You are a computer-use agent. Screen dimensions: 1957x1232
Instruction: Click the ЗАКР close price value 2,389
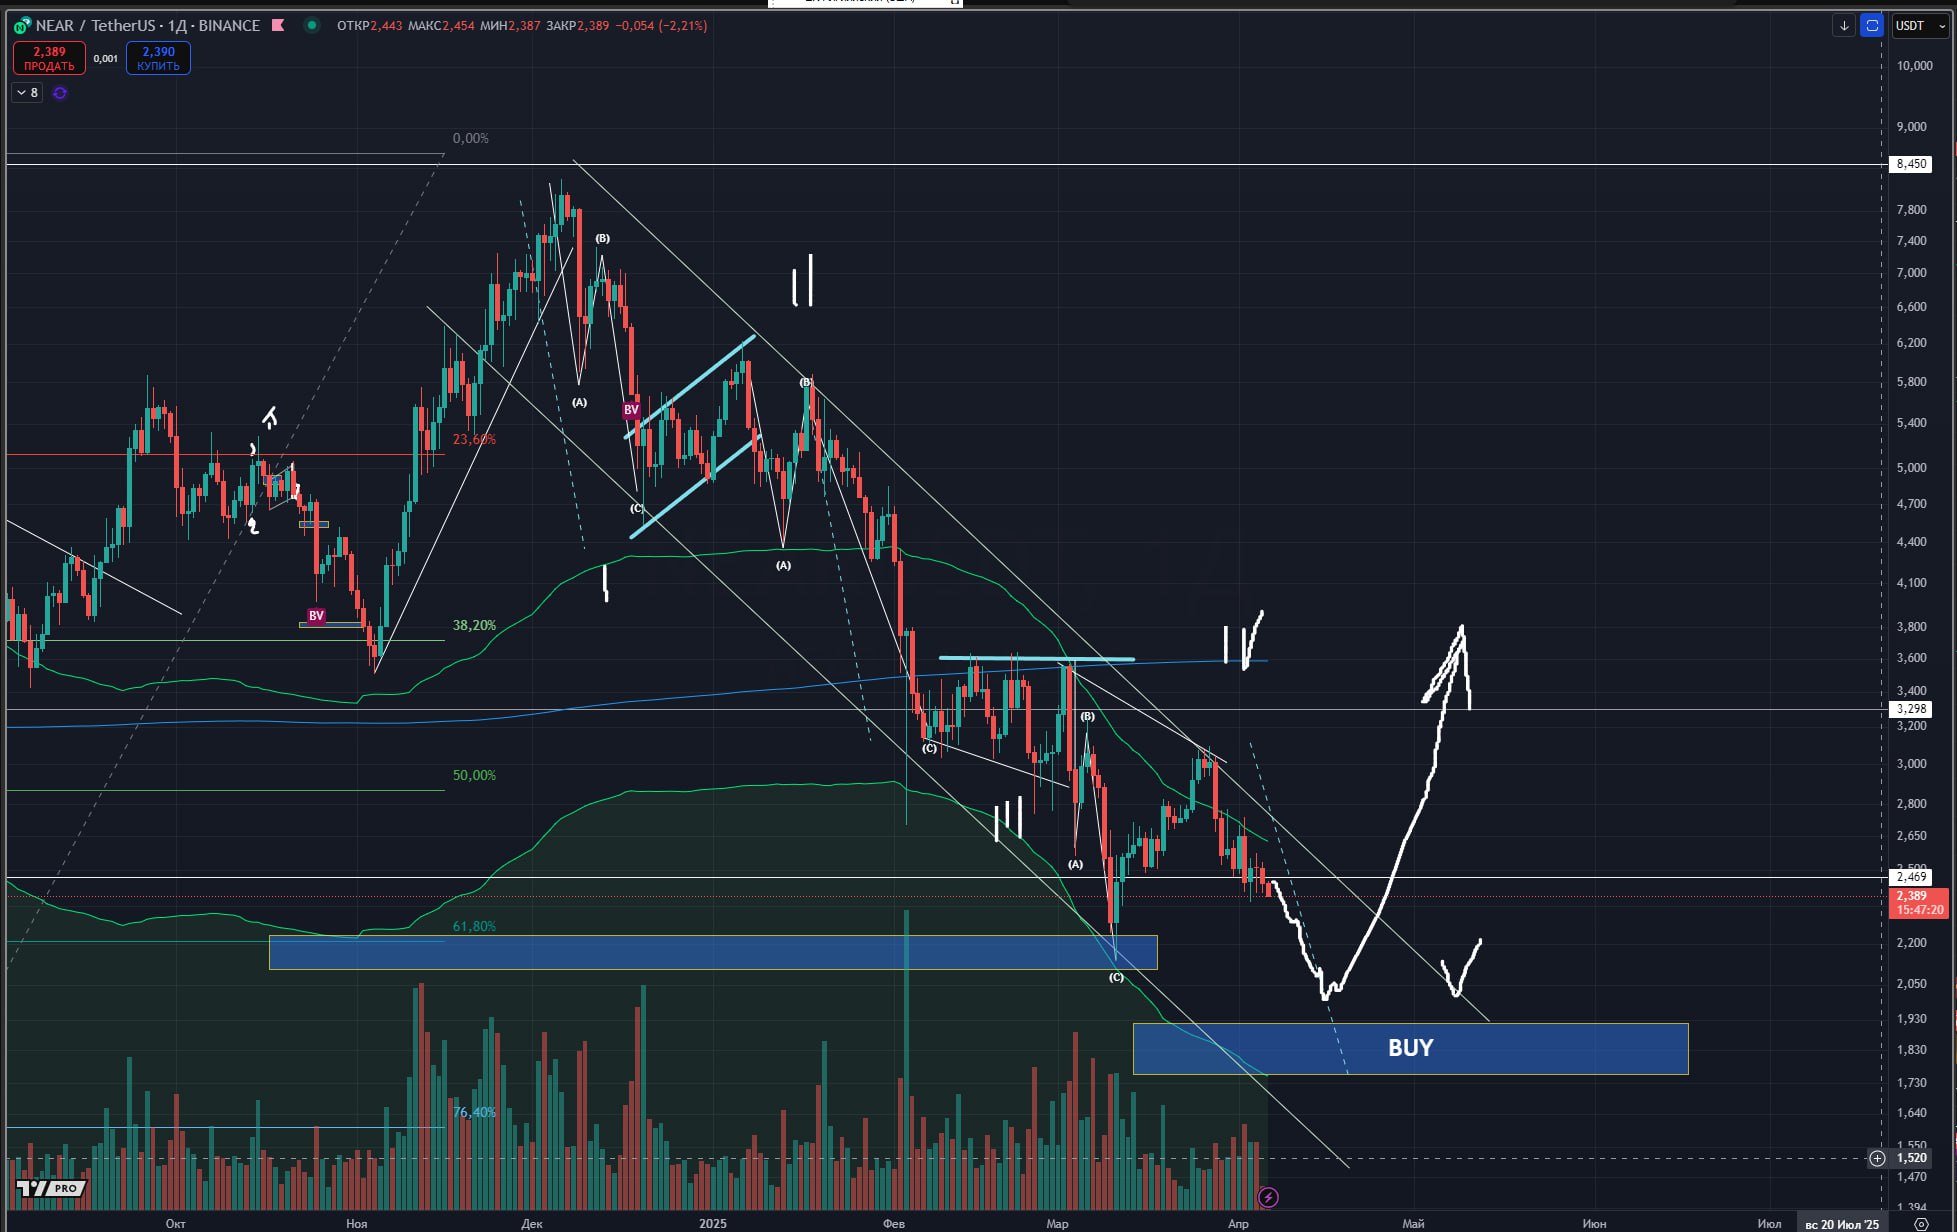593,26
